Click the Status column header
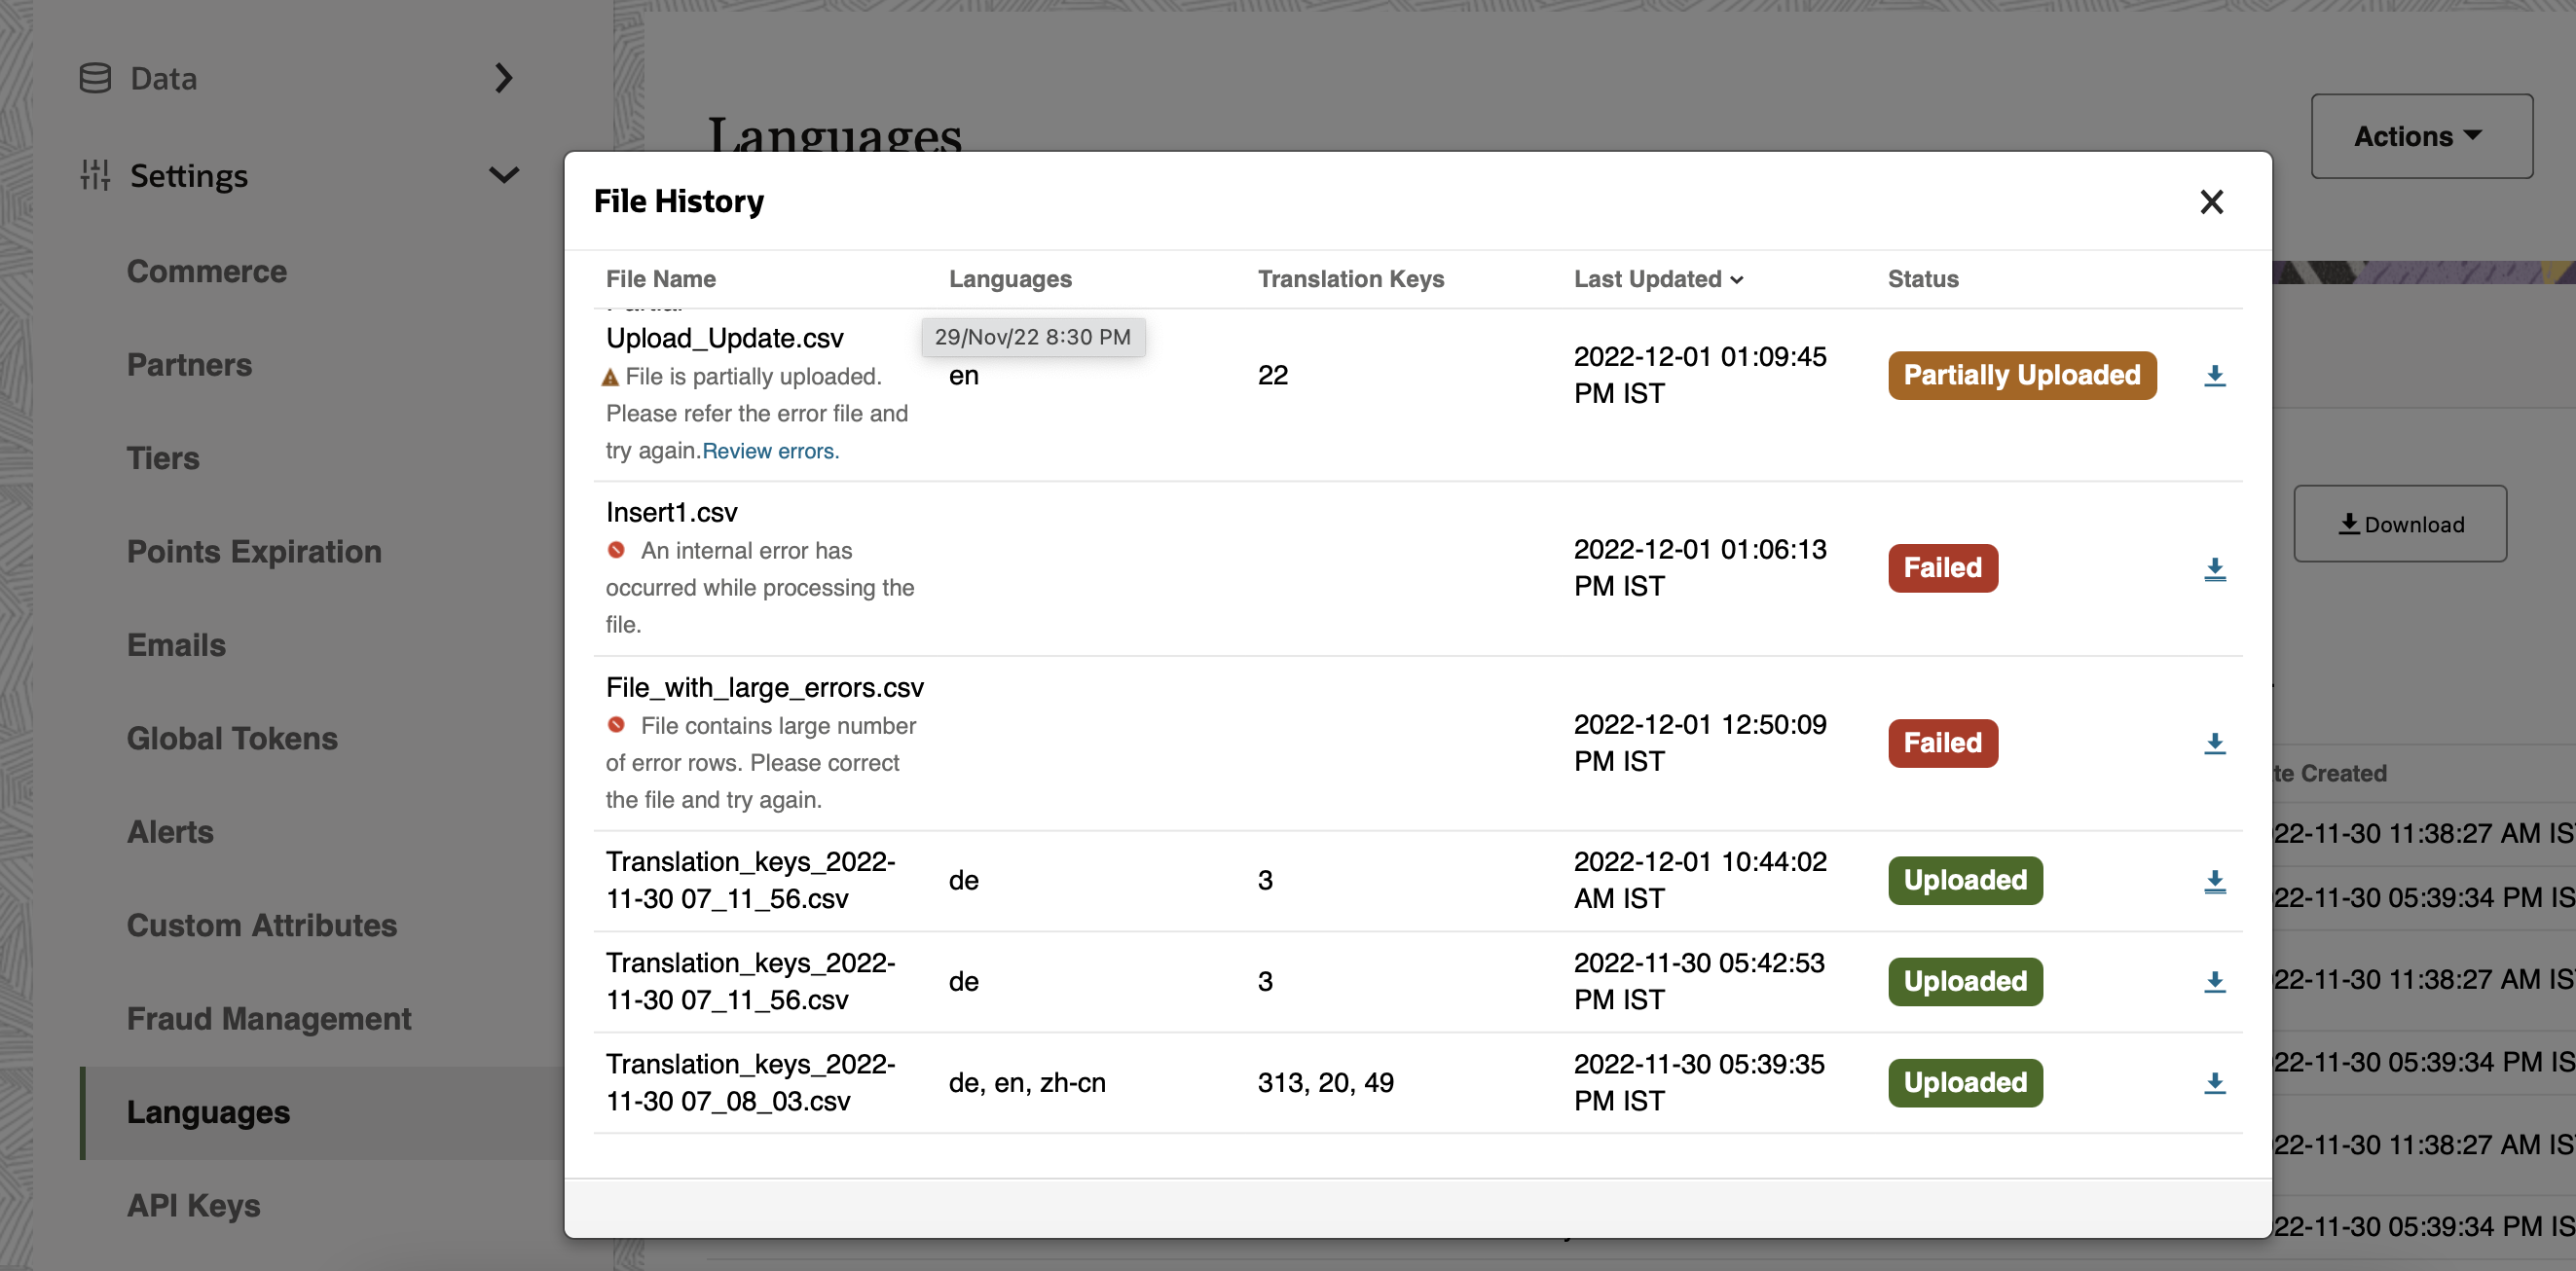 click(1922, 279)
